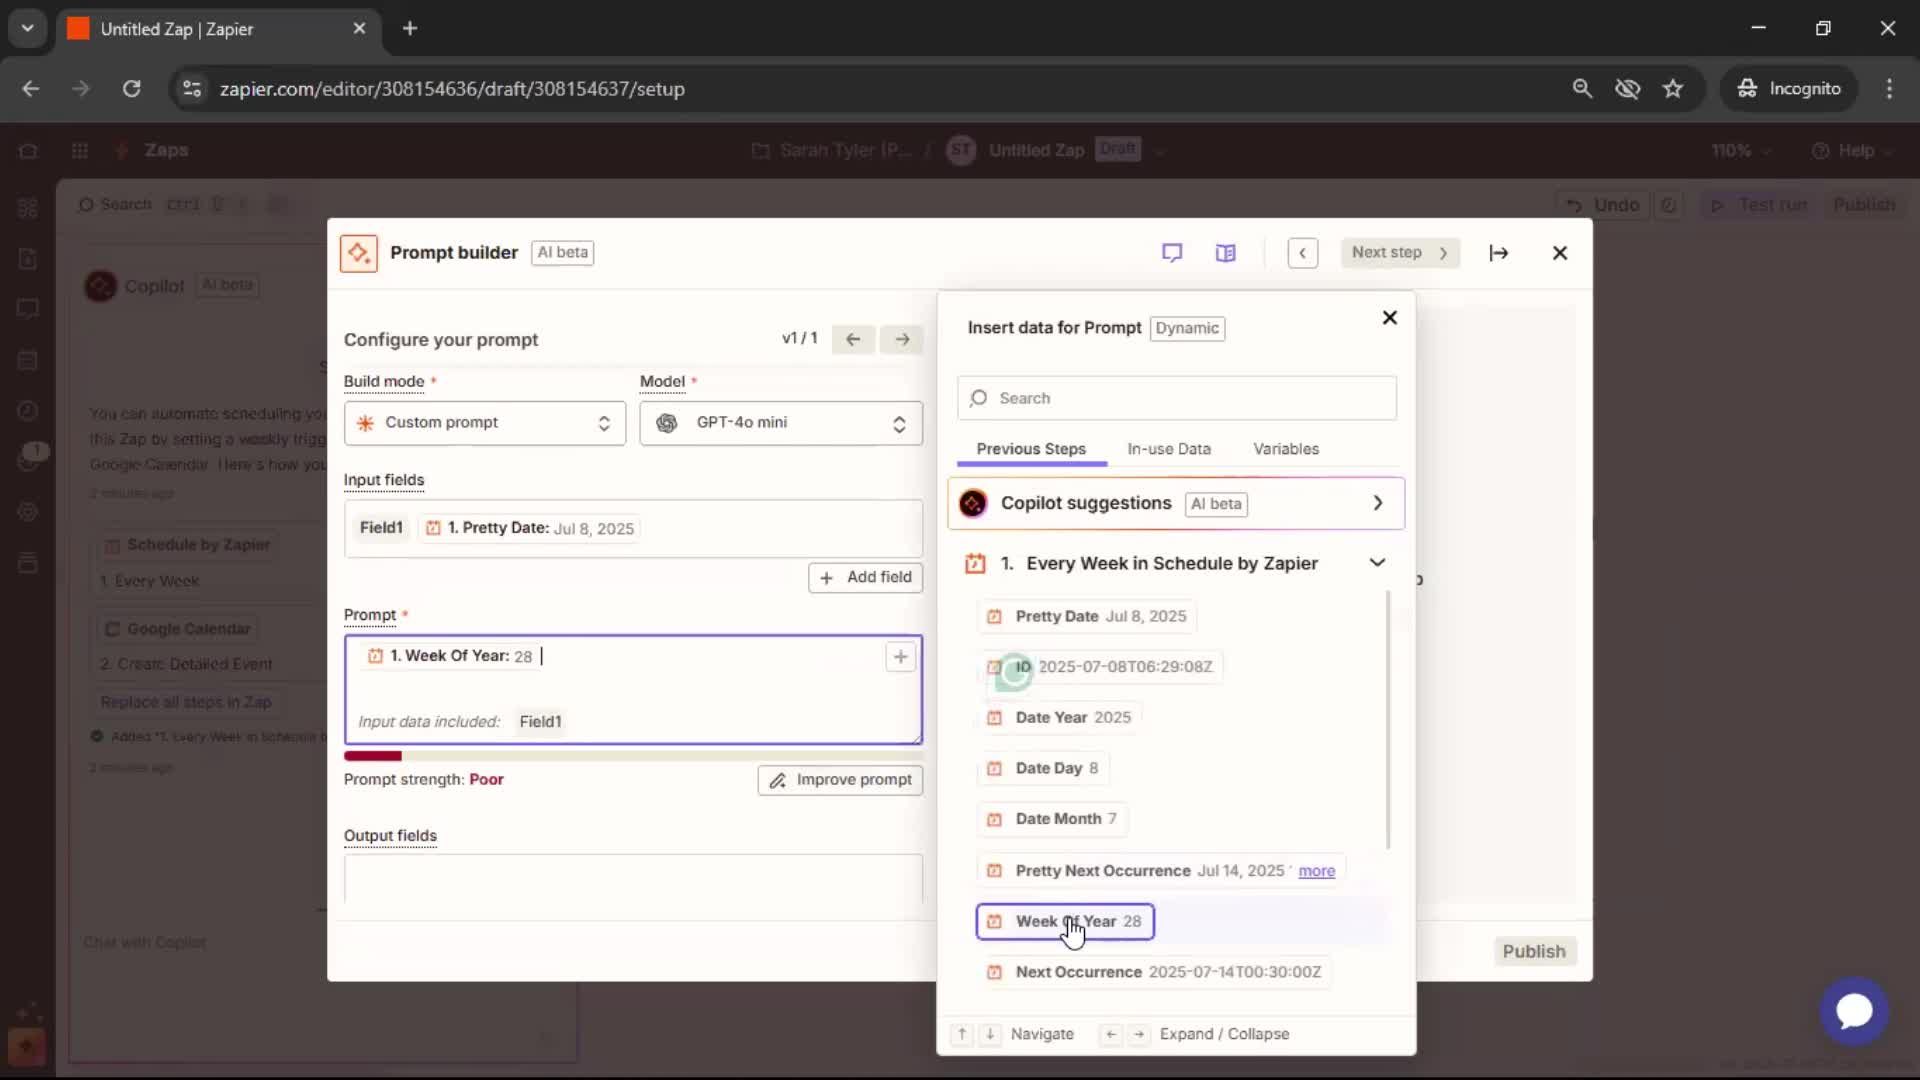This screenshot has width=1920, height=1080.
Task: Click the more link on Pretty Next Occurrence
Action: coord(1316,871)
